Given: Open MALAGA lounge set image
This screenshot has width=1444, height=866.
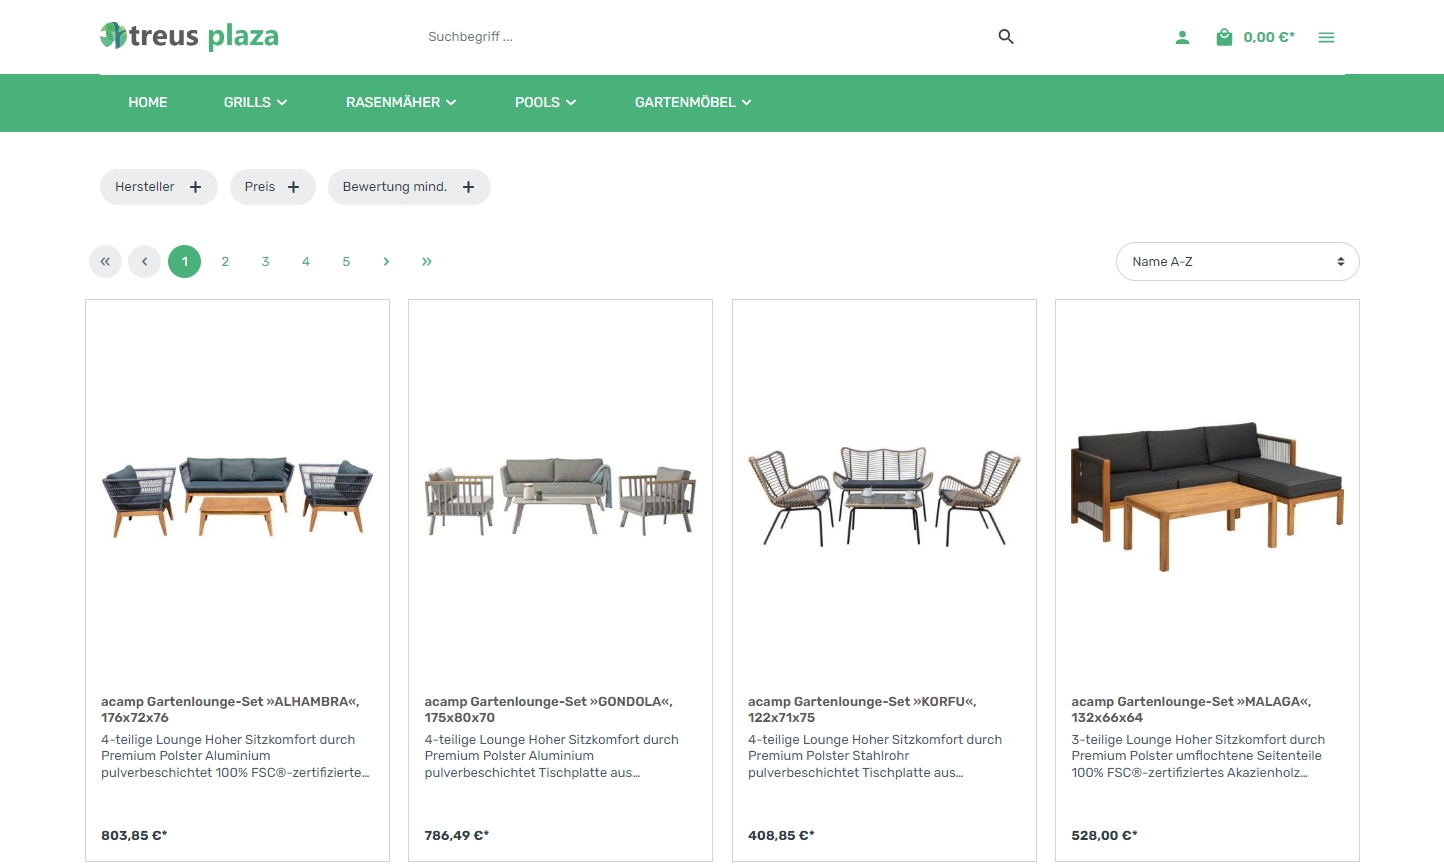Looking at the screenshot, I should [x=1207, y=496].
